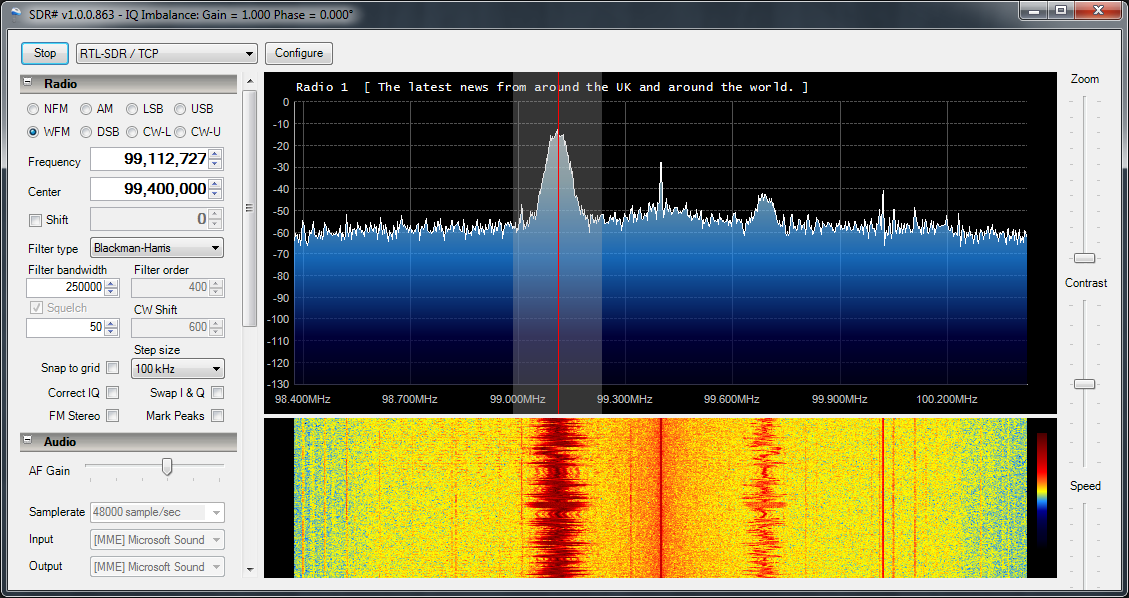Screen dimensions: 1129x598
Task: Click the left panel scroll down arrow
Action: [250, 569]
